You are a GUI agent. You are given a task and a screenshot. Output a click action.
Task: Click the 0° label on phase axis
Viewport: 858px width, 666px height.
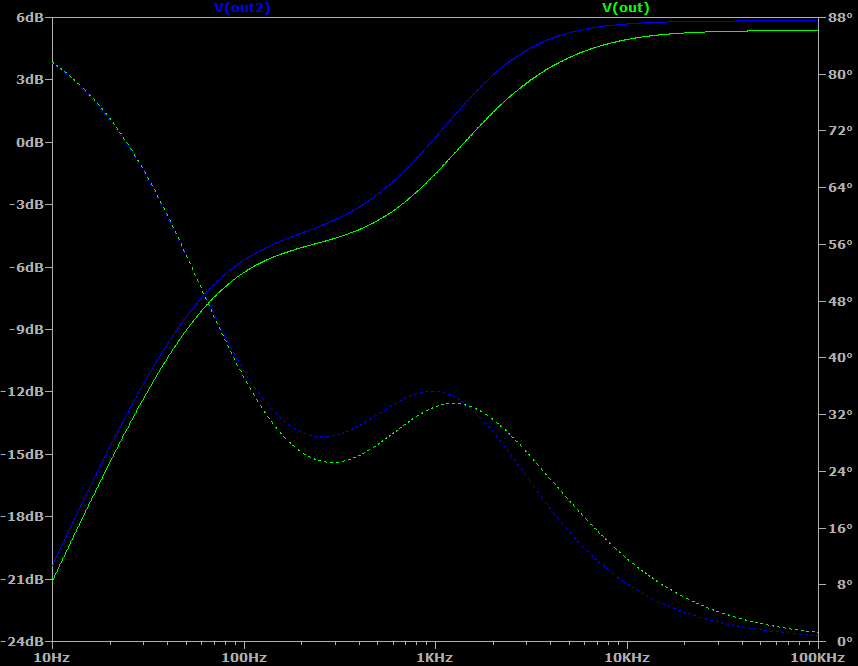[842, 641]
